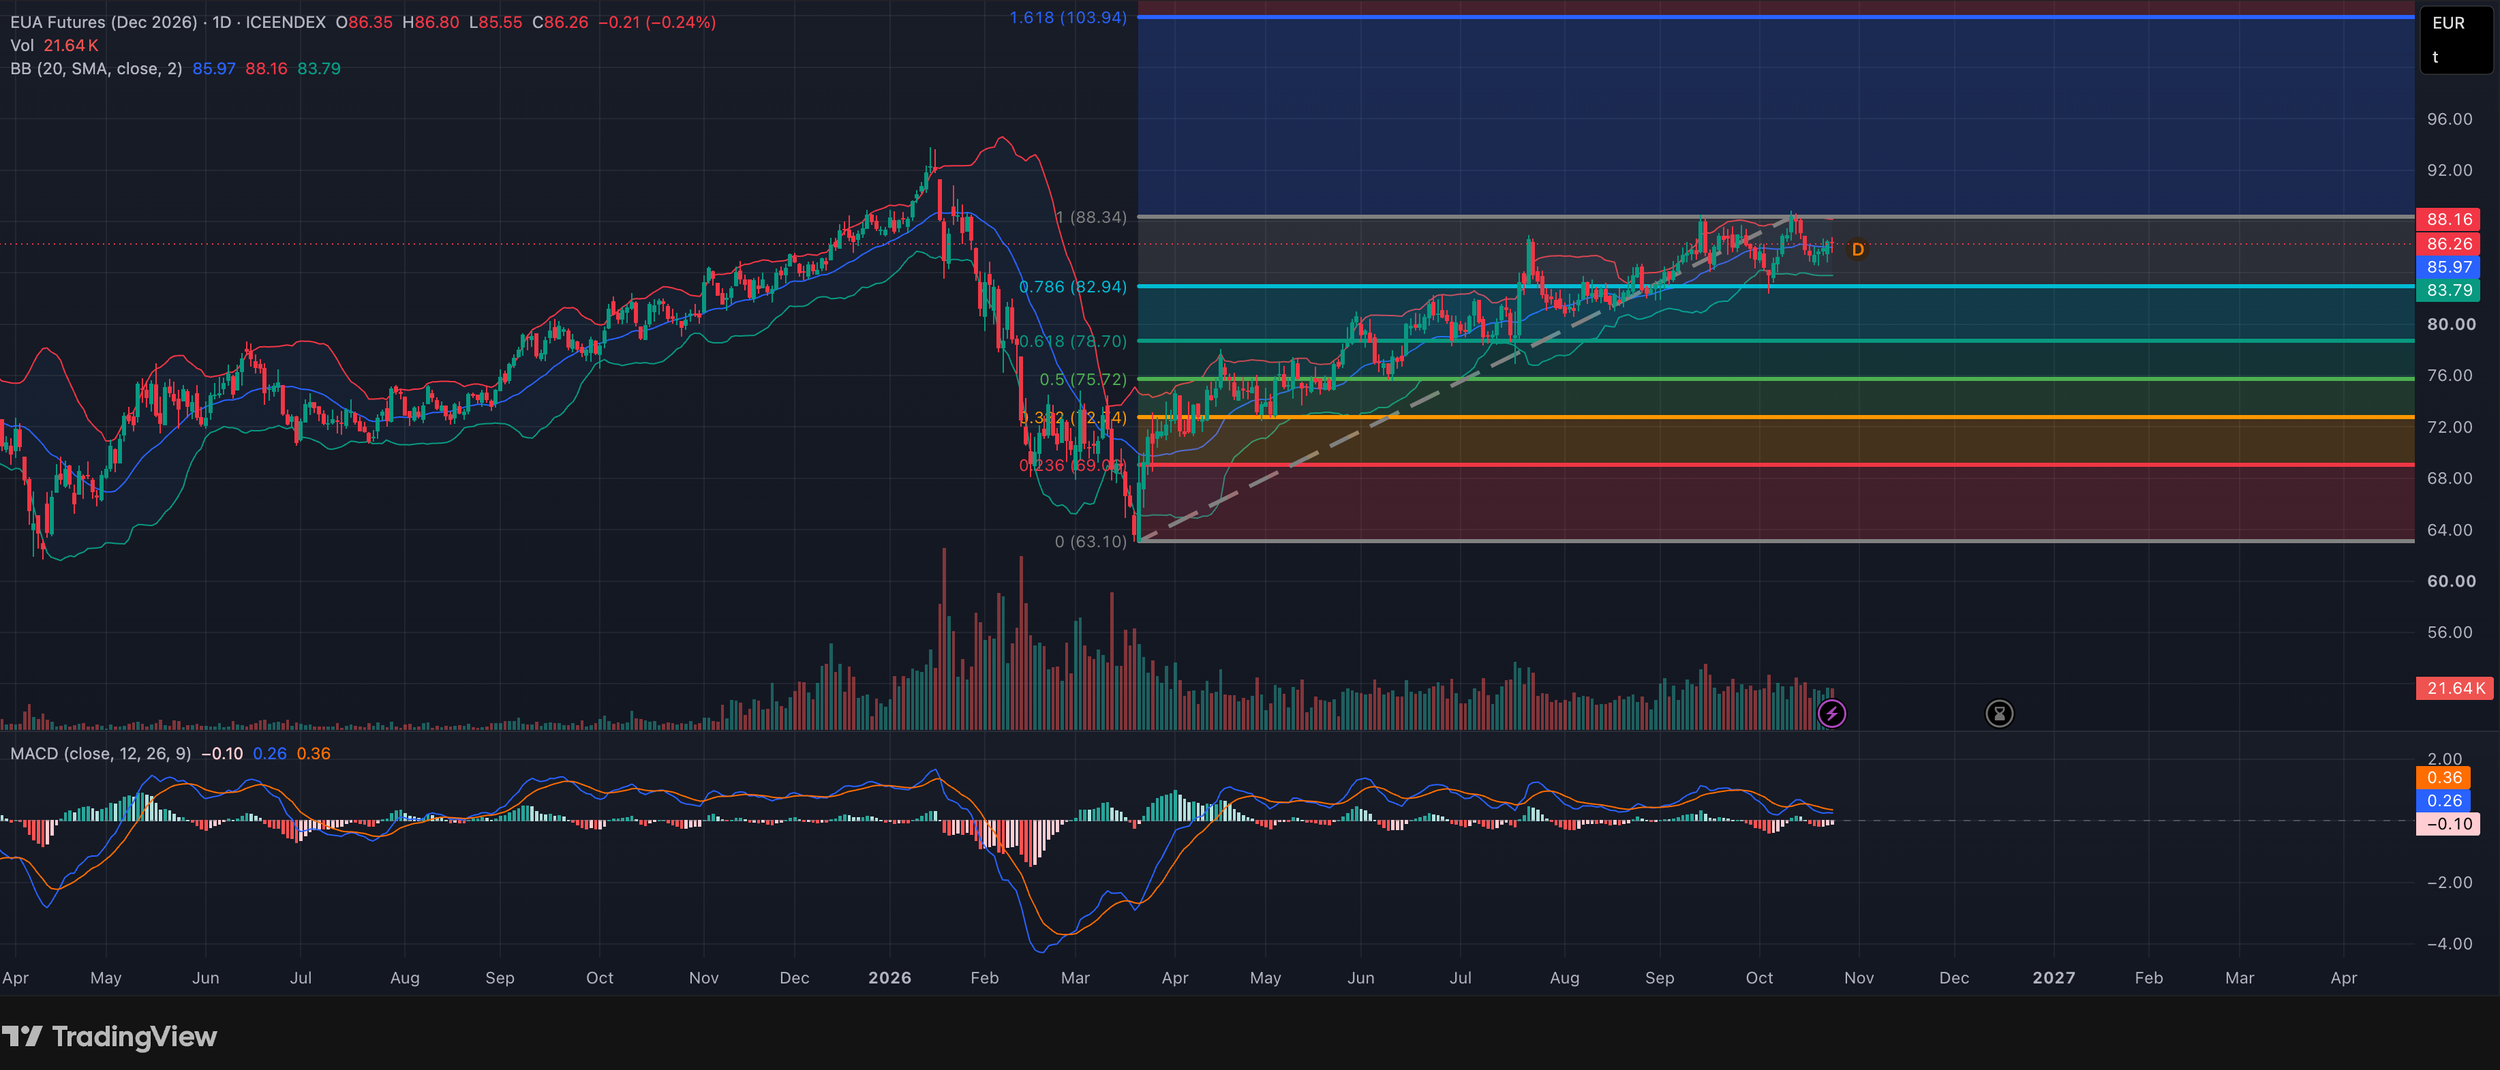Viewport: 2500px width, 1070px height.
Task: Click the 83.79 lower band price label
Action: (2449, 290)
